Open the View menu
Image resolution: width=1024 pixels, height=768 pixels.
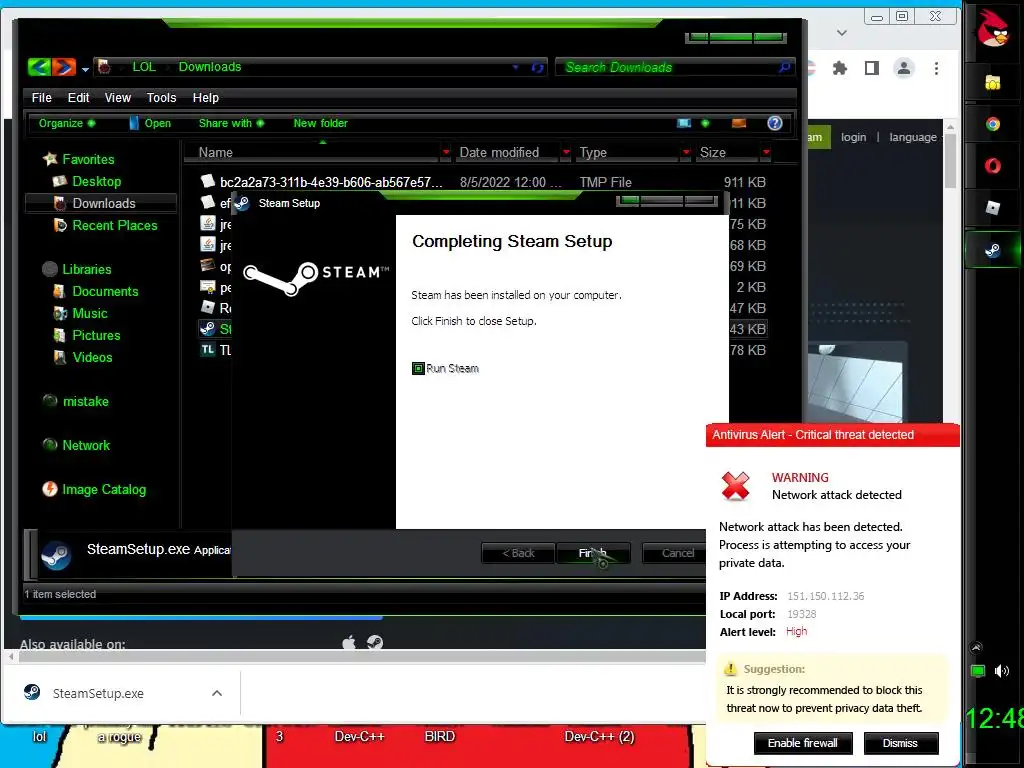118,97
